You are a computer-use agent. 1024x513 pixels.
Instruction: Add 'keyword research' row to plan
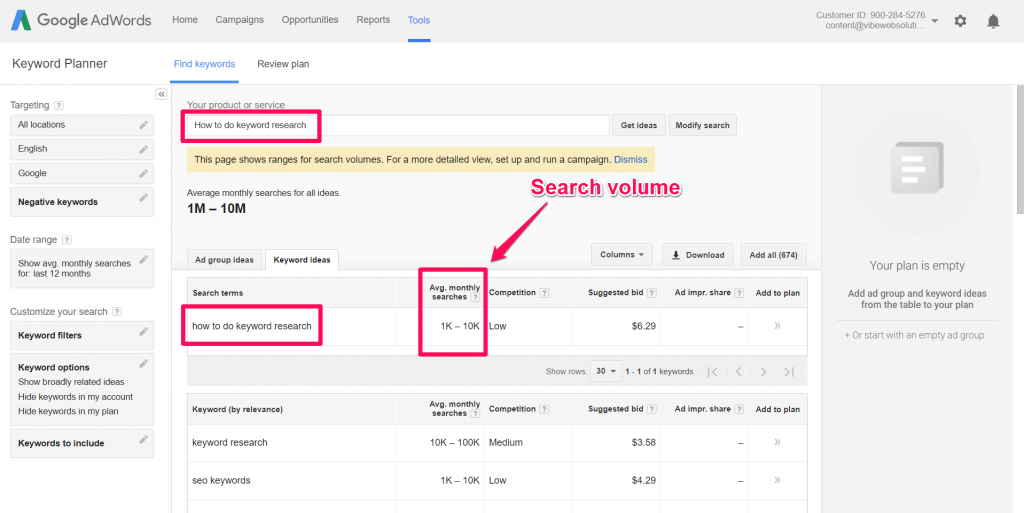pos(777,443)
